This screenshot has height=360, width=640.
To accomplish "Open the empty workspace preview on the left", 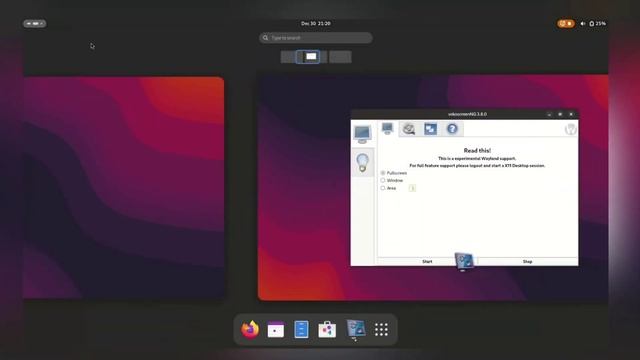I will (124, 188).
